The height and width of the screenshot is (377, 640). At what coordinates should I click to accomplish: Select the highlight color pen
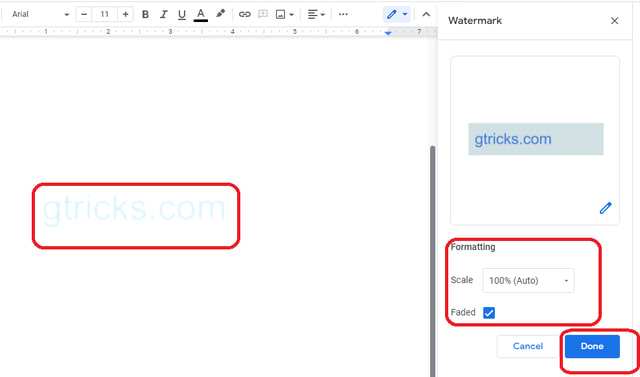click(220, 14)
